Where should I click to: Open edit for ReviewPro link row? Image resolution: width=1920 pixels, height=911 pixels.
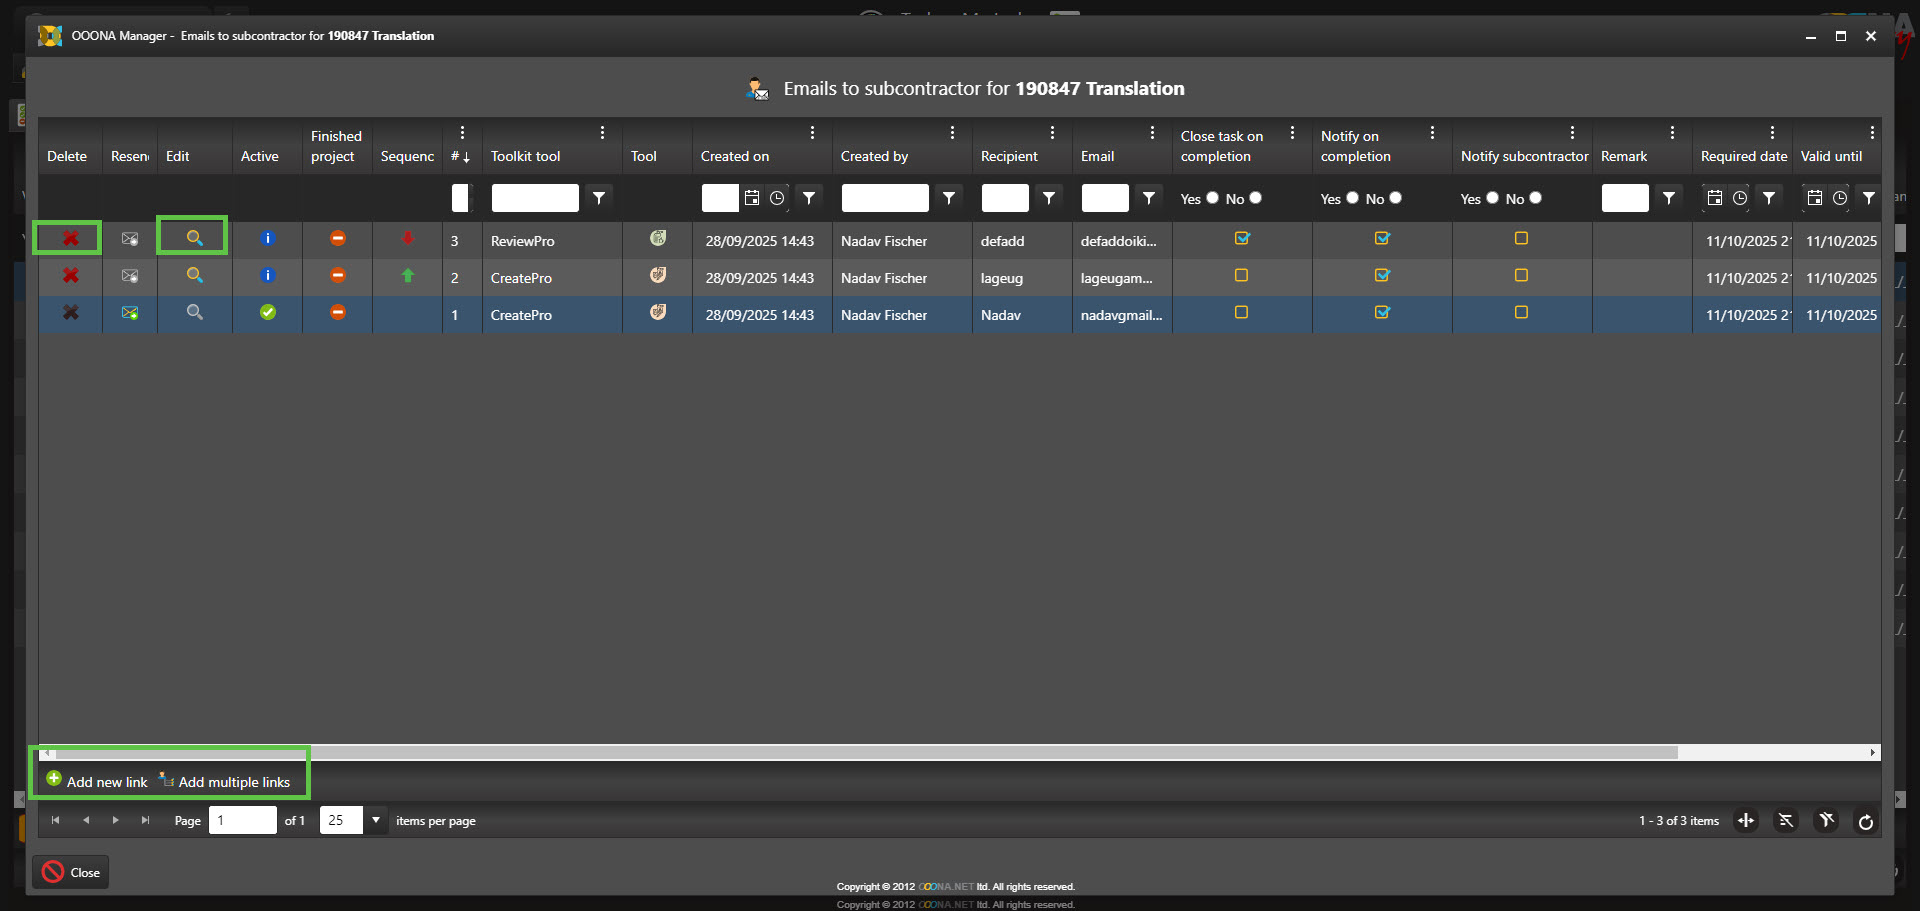pyautogui.click(x=194, y=238)
